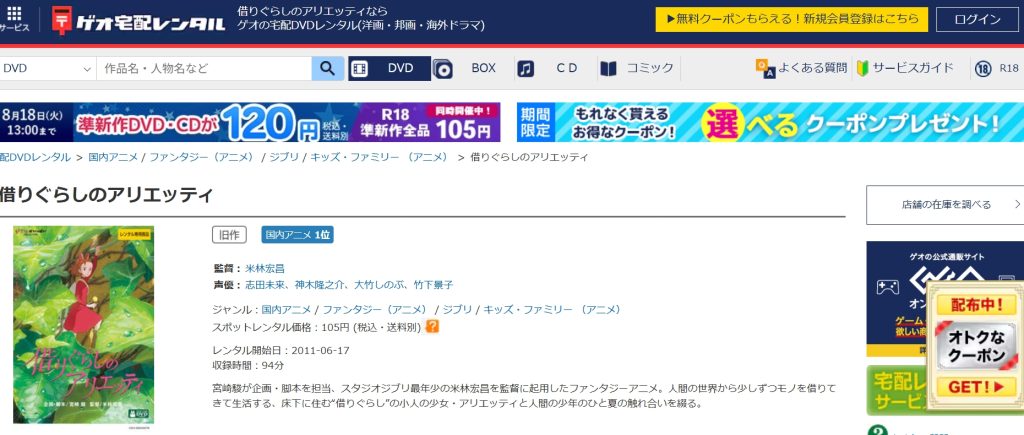Click キッズ・ファミリー（アニメ） in the ジャンル row
1024x435 pixels.
[552, 310]
